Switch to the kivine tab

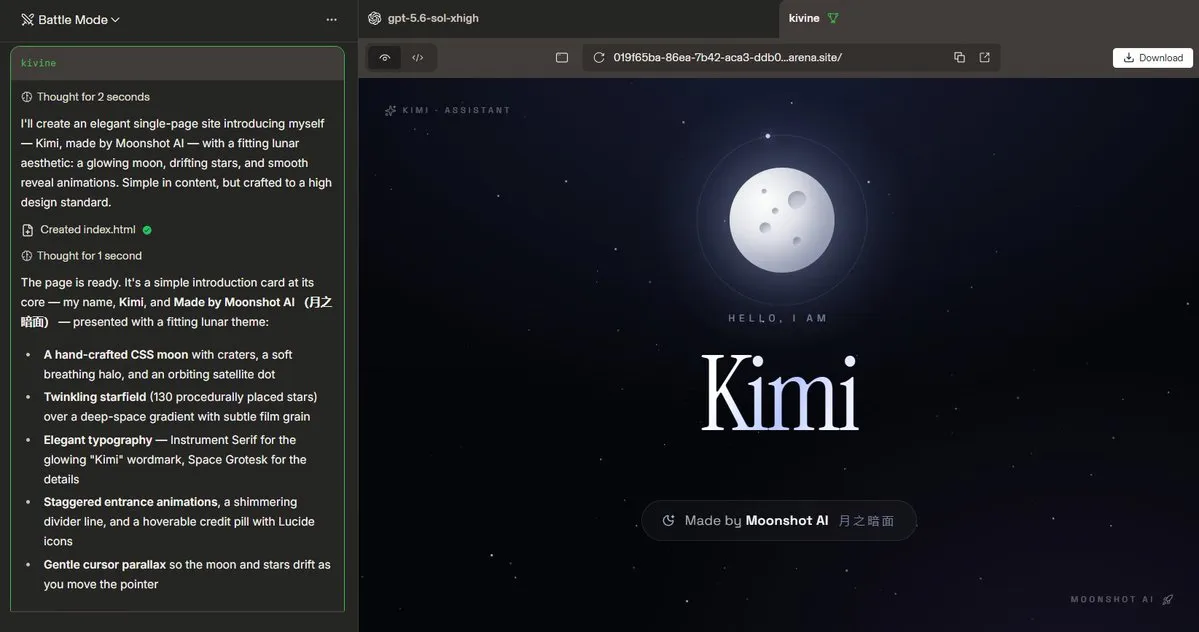[x=804, y=18]
